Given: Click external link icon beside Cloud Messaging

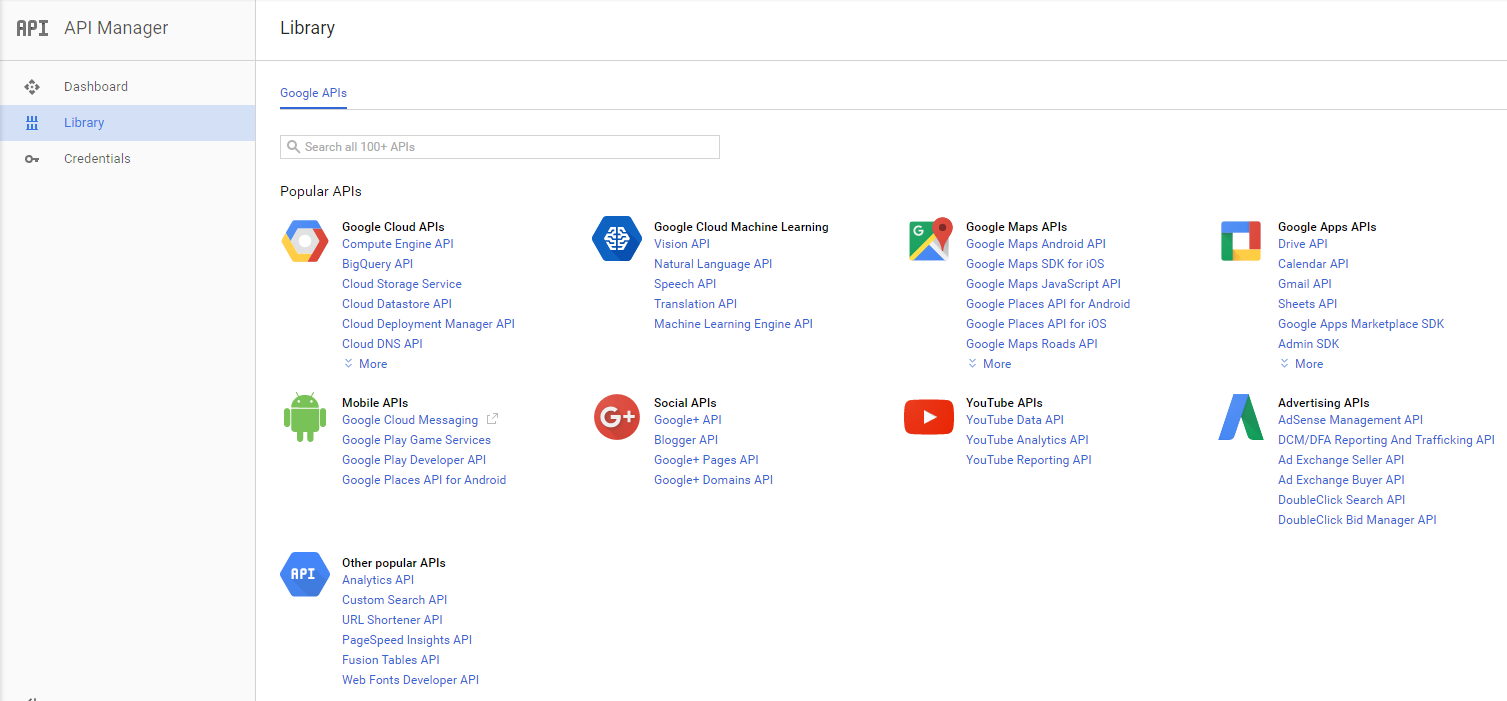Looking at the screenshot, I should [492, 420].
